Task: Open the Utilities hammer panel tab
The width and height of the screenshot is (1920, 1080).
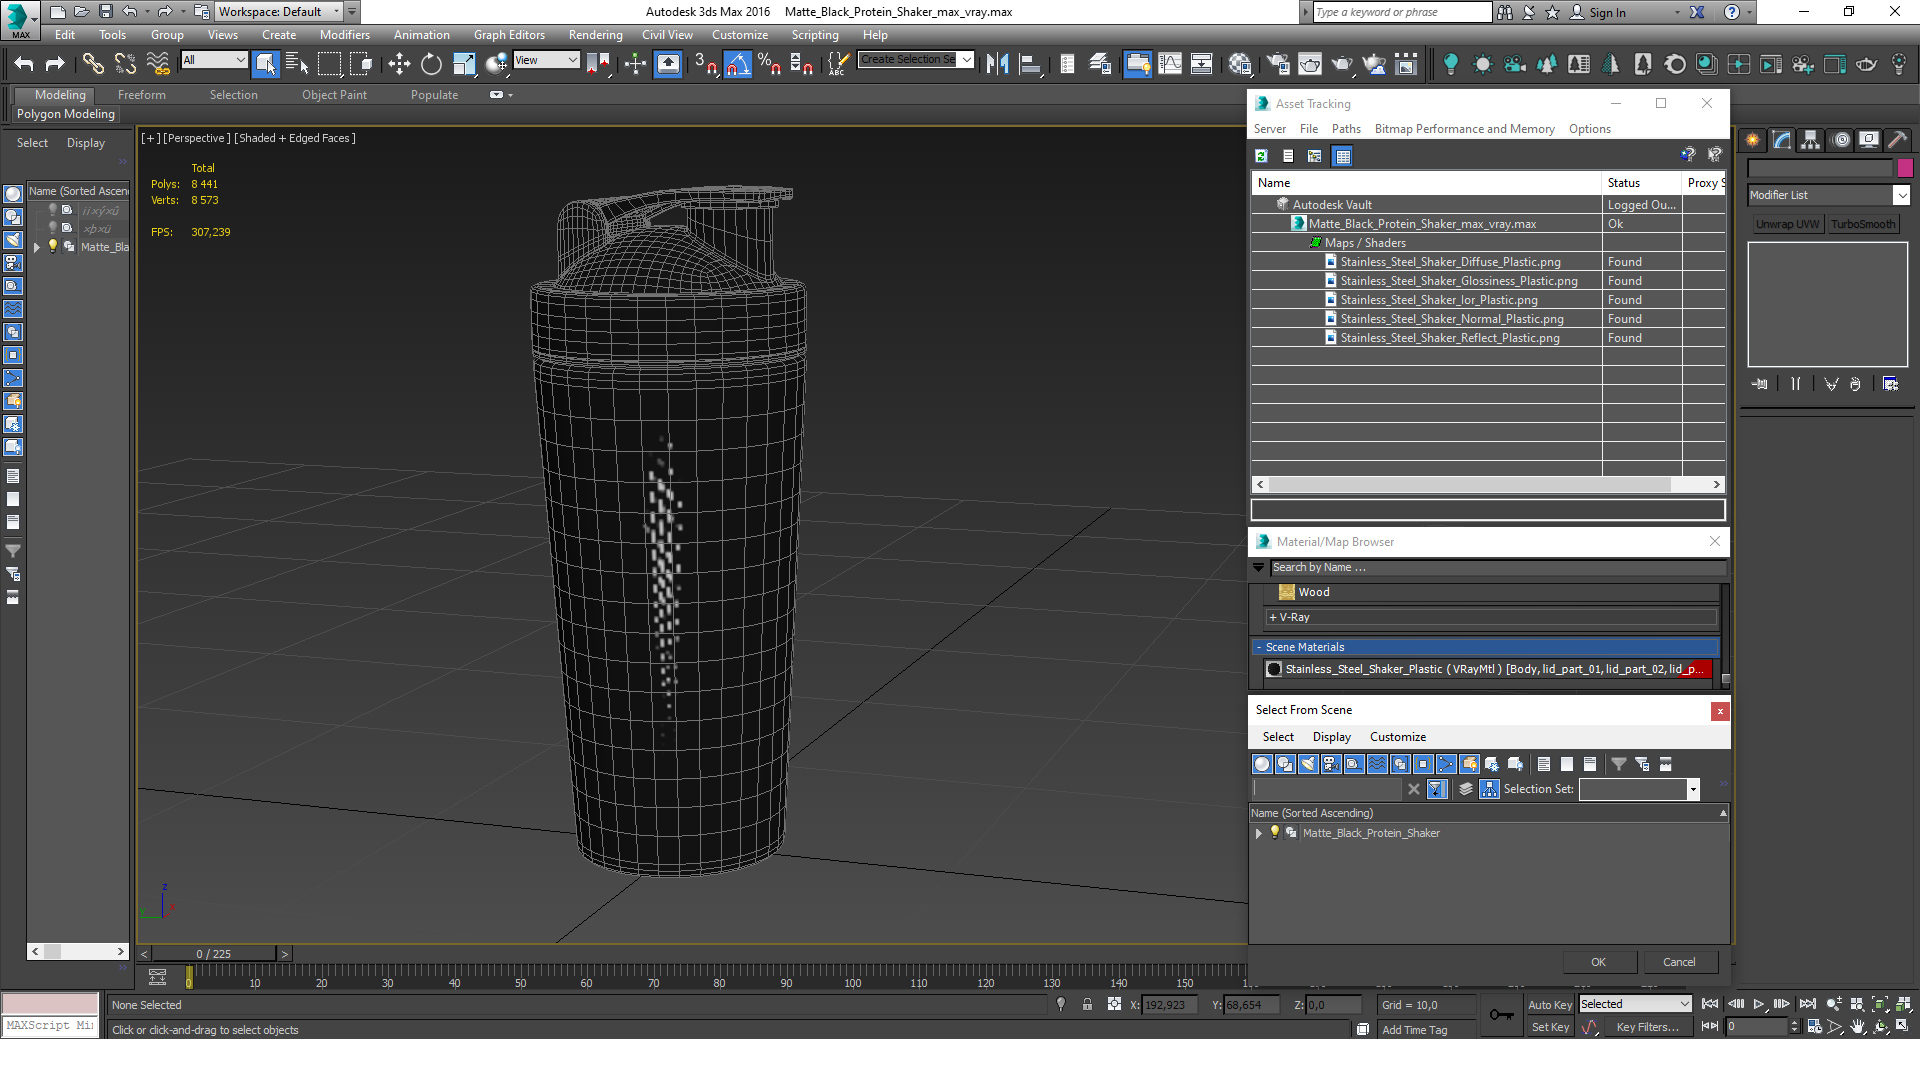Action: pos(1898,140)
